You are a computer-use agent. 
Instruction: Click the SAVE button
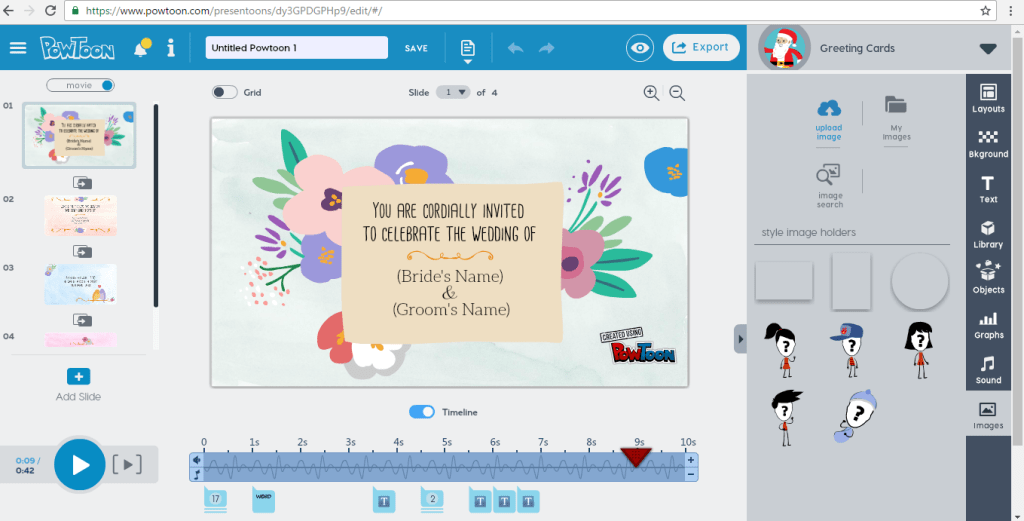[416, 48]
